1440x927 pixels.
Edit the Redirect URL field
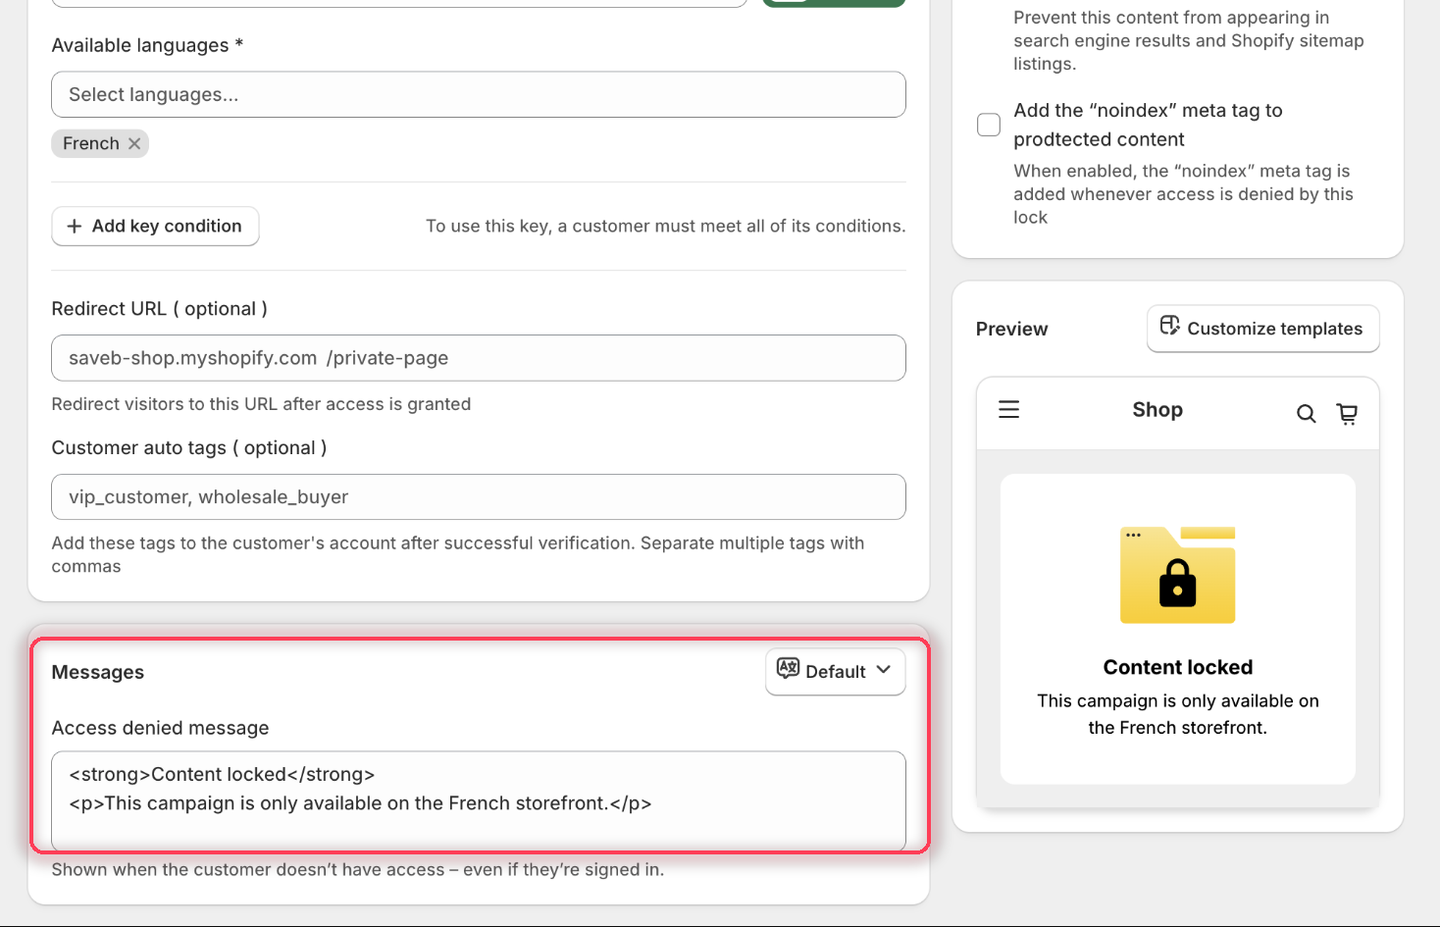(x=478, y=358)
